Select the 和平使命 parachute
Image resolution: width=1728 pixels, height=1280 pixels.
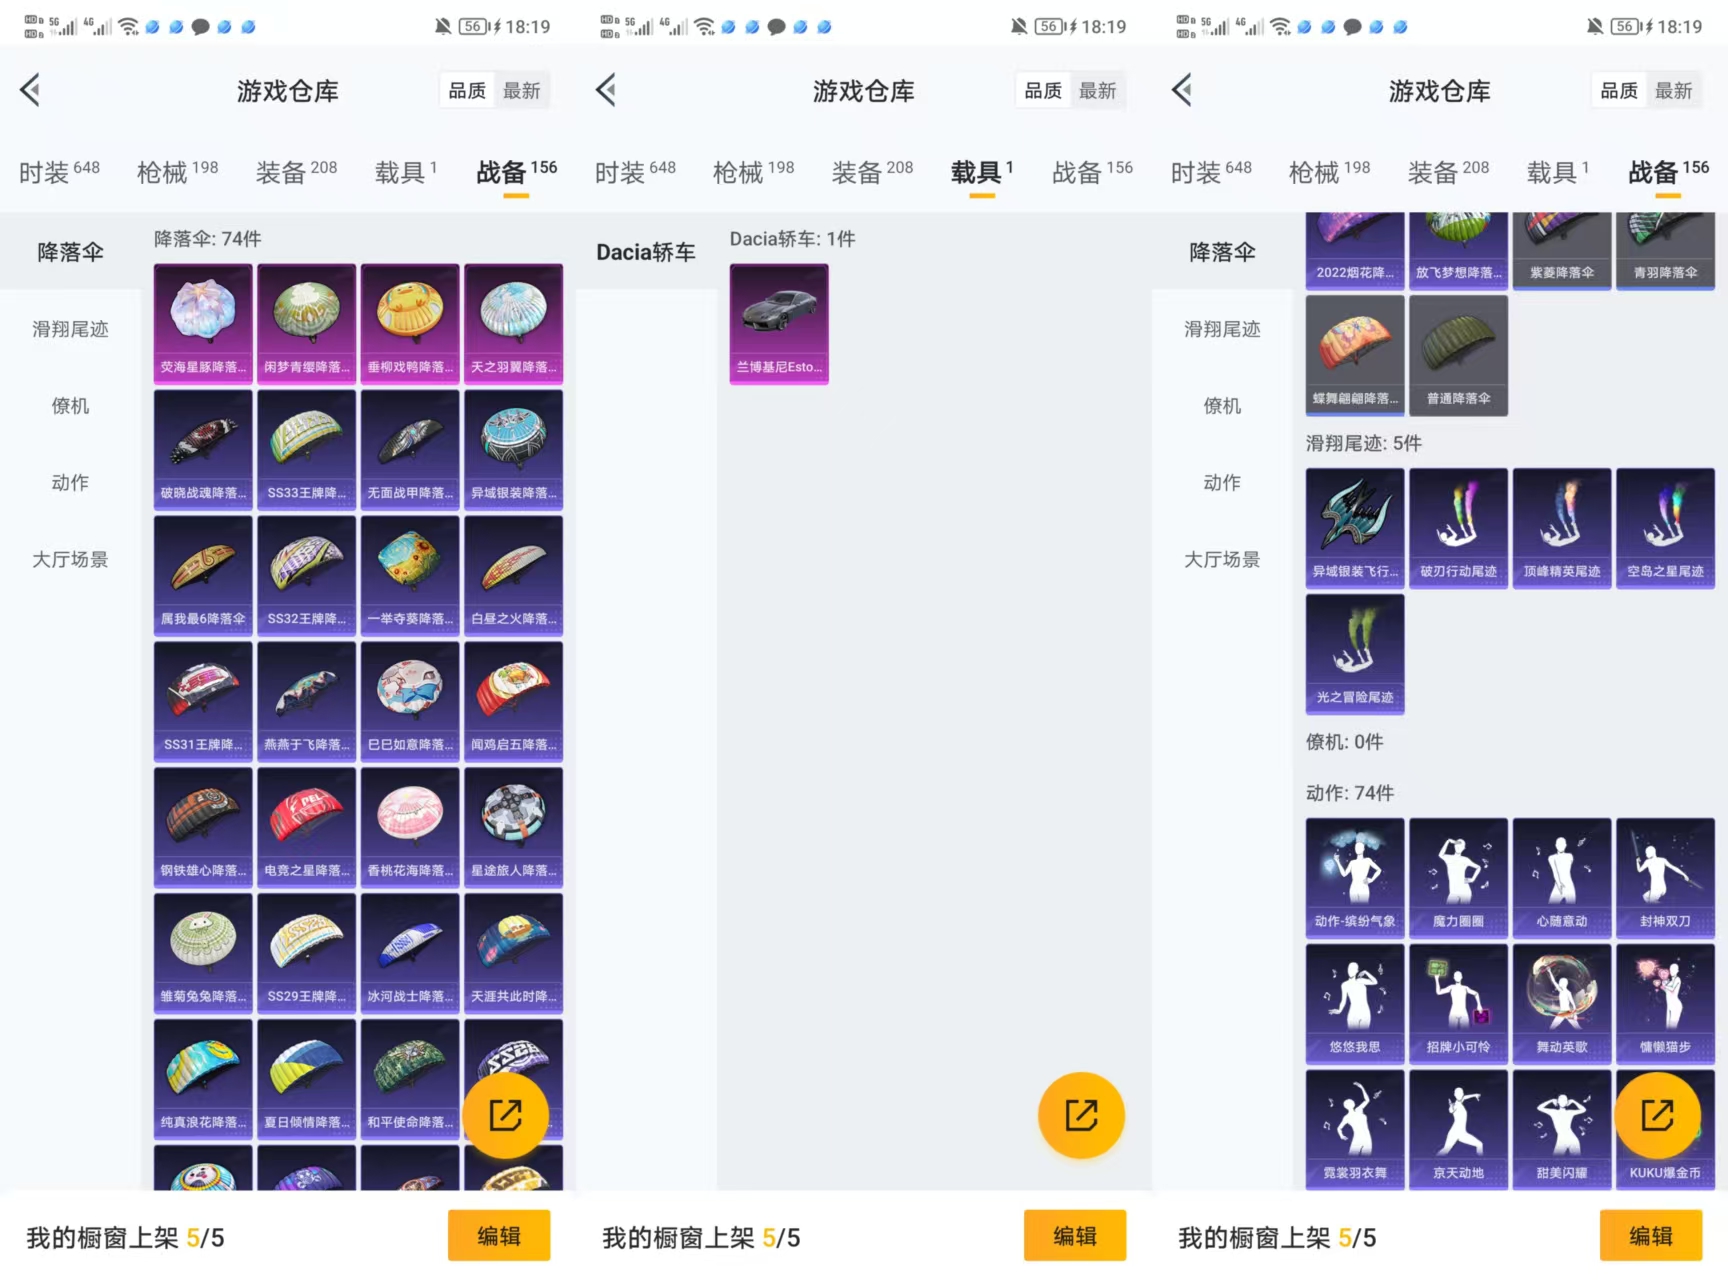410,1080
